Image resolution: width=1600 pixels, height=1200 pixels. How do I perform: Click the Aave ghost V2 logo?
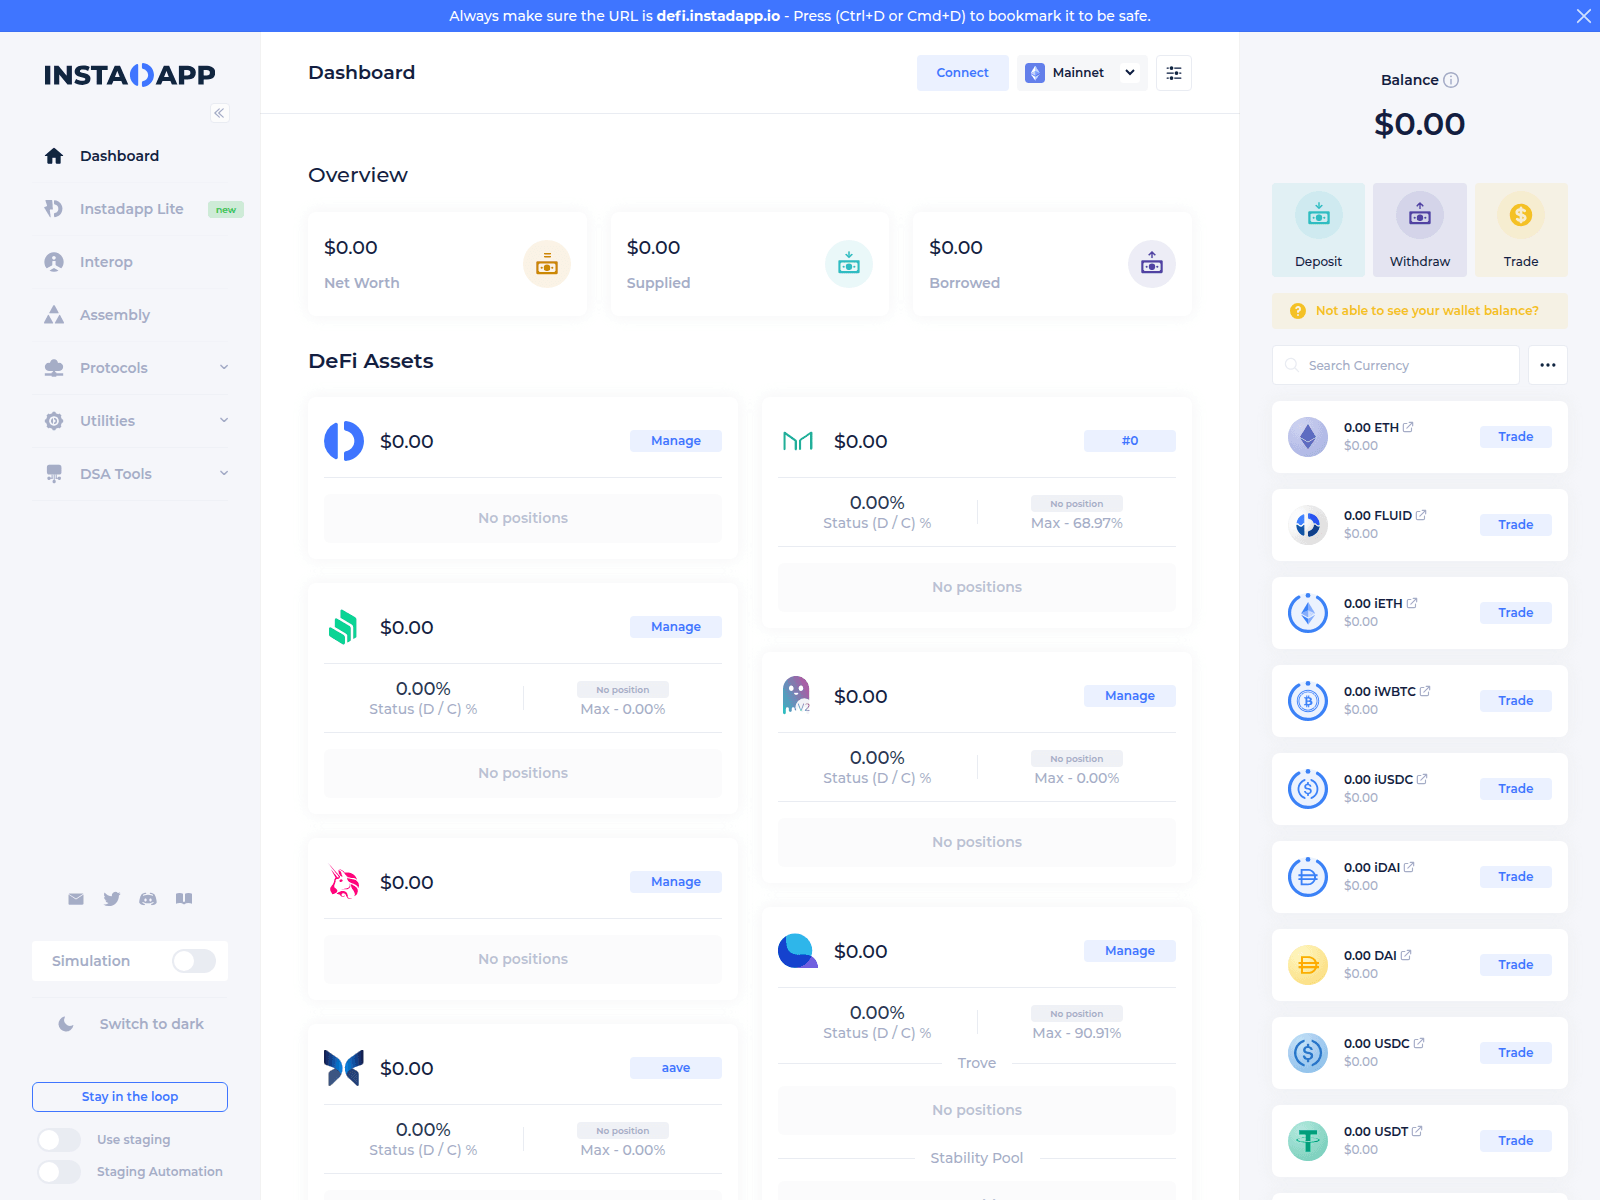click(796, 695)
